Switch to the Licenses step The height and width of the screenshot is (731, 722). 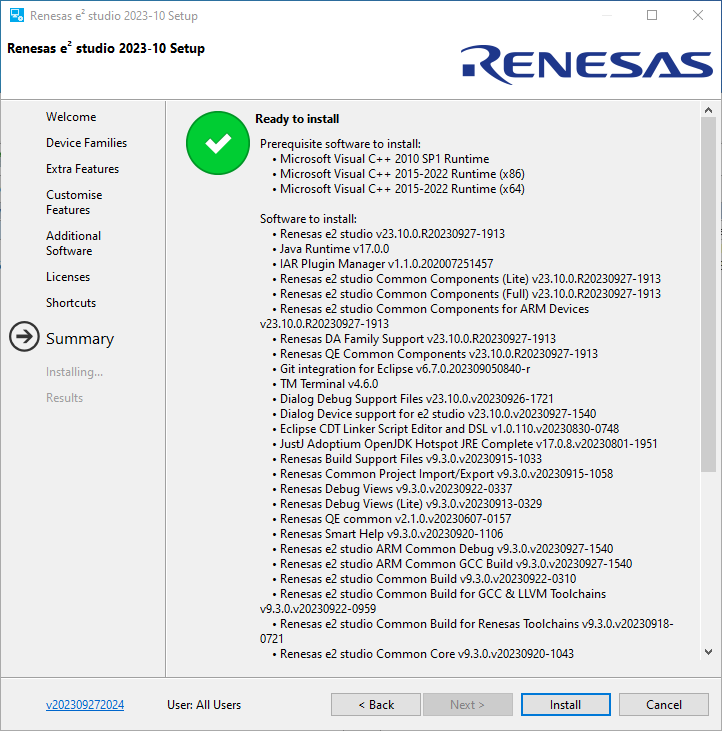coord(68,277)
